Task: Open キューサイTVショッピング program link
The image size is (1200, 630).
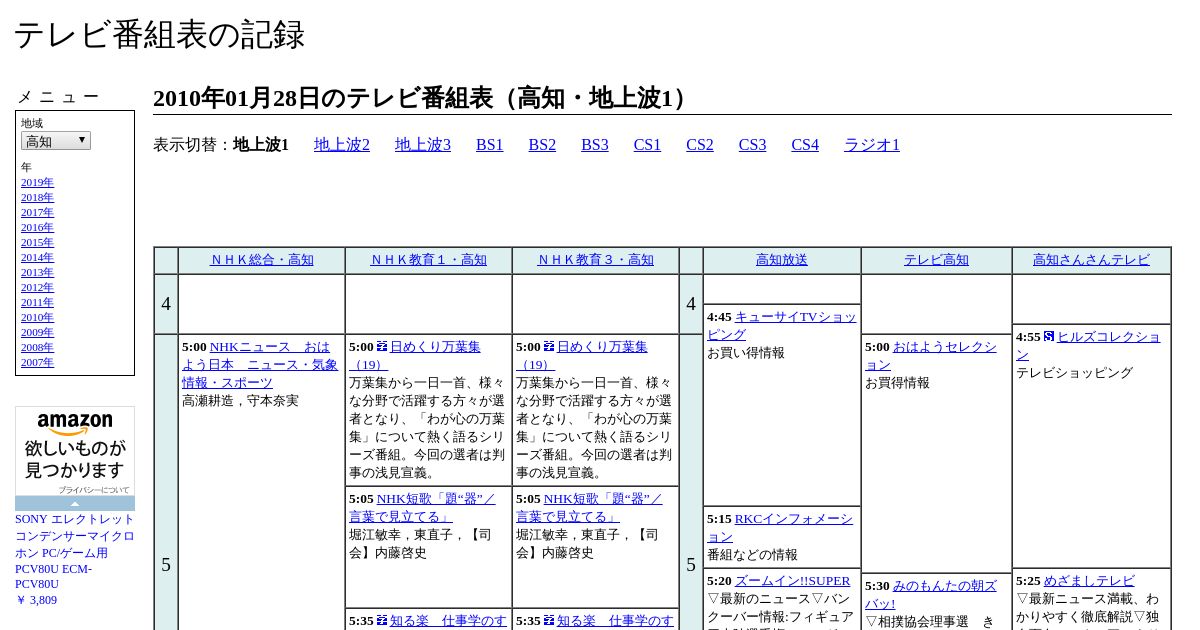Action: tap(782, 326)
